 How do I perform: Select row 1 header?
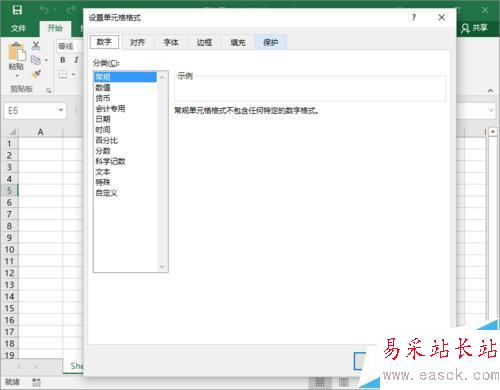[x=9, y=144]
